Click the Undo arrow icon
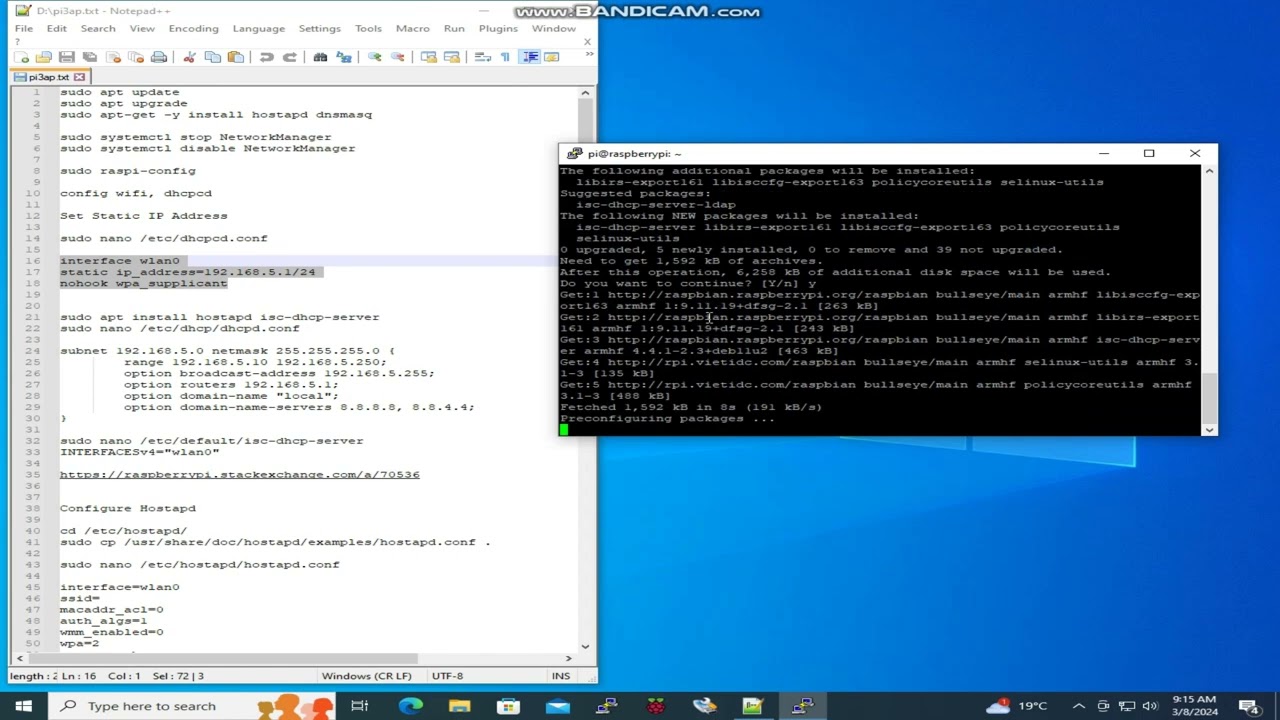 pos(267,57)
